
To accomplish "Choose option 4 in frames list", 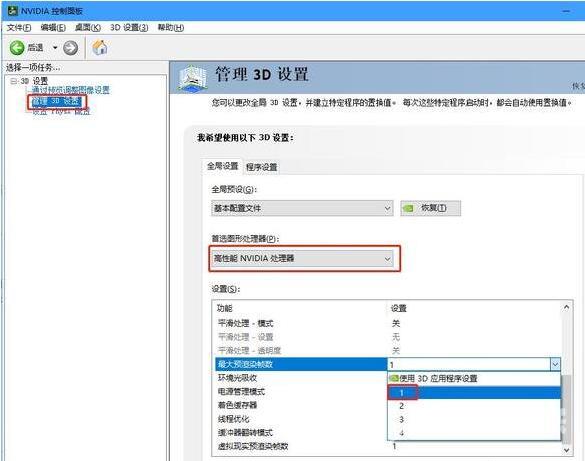I will [x=474, y=433].
